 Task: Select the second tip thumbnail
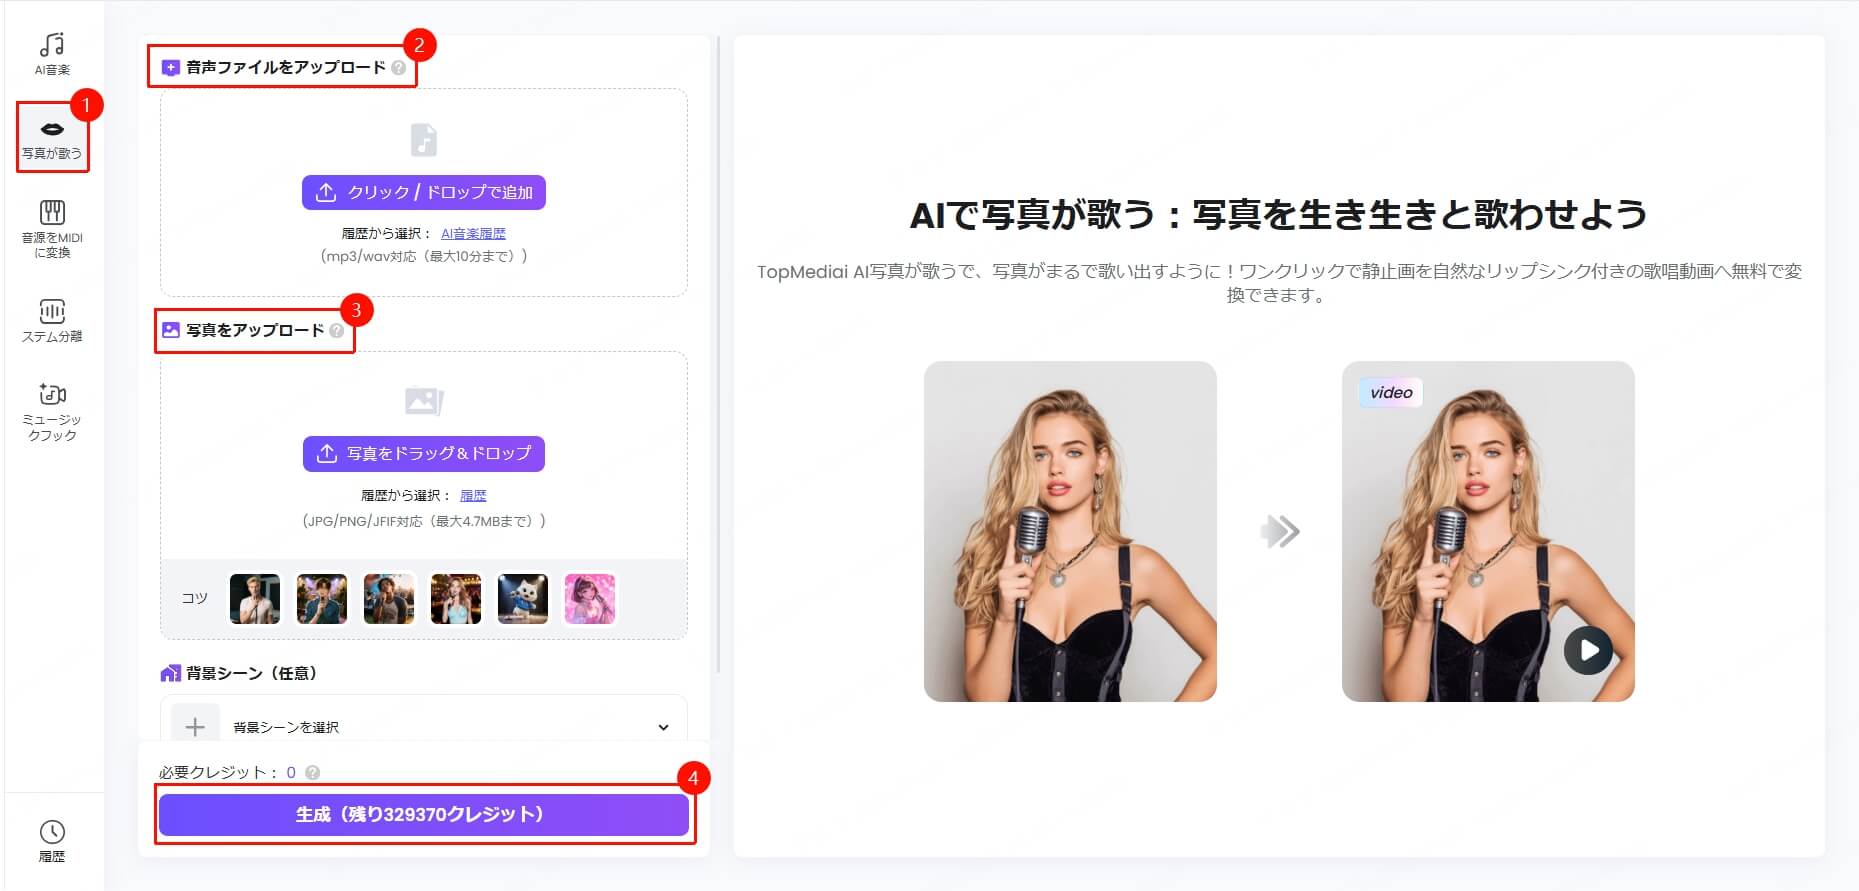[x=322, y=599]
